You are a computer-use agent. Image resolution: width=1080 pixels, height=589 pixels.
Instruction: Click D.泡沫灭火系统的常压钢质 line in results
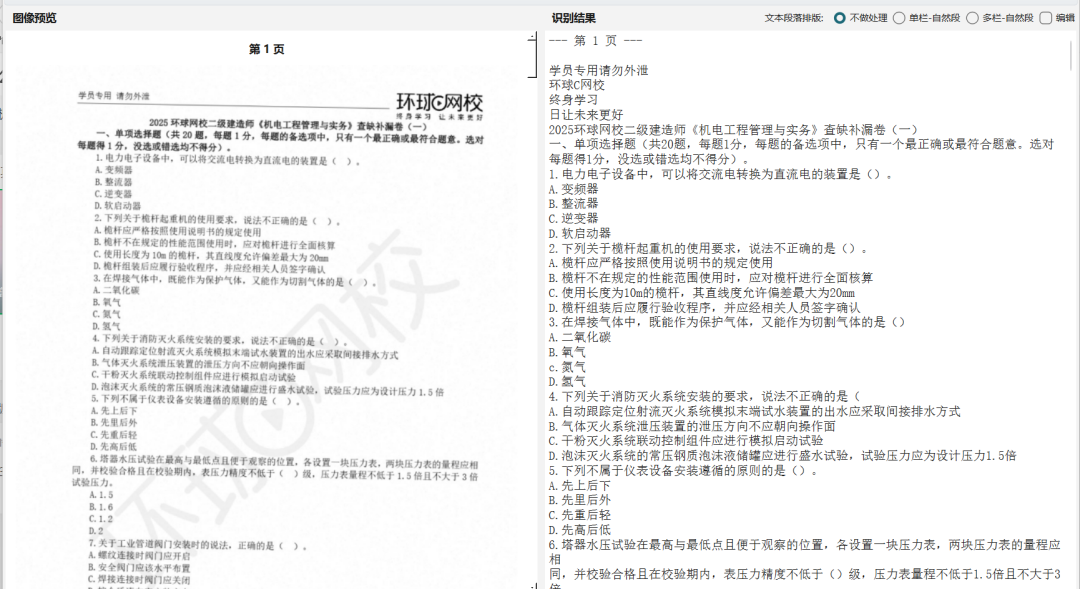tap(782, 456)
